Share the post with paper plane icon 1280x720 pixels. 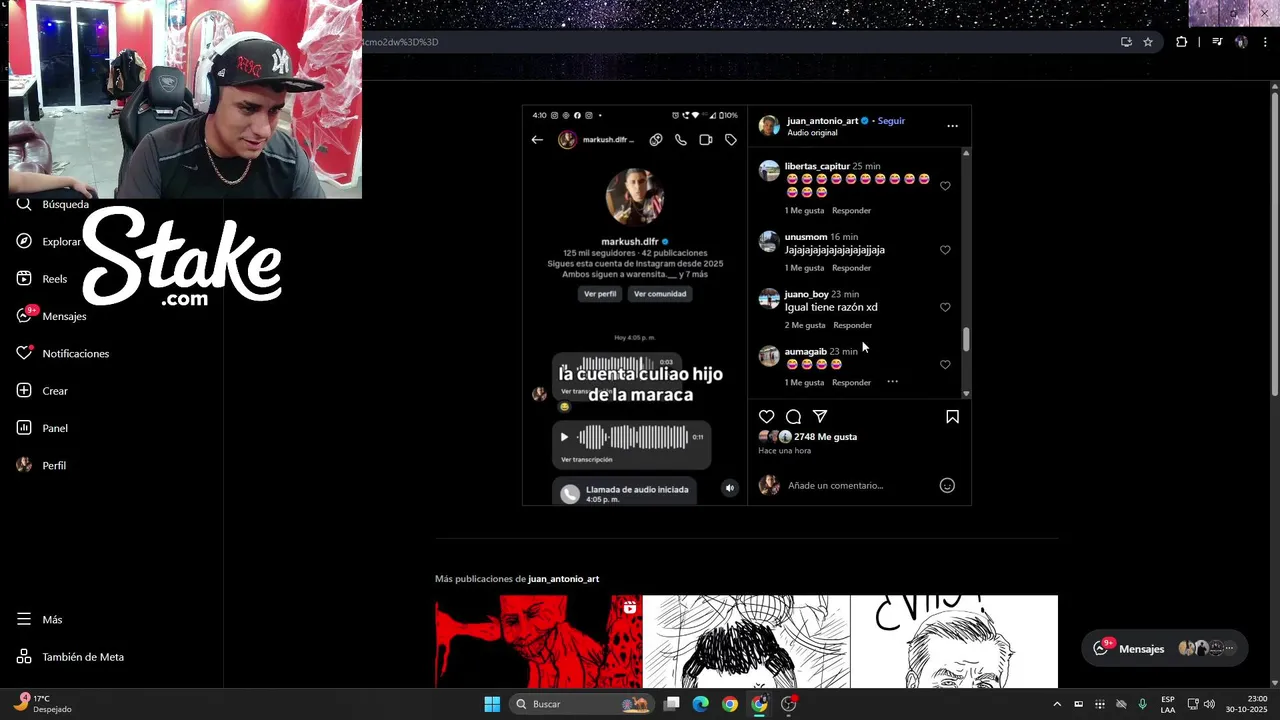click(x=820, y=416)
